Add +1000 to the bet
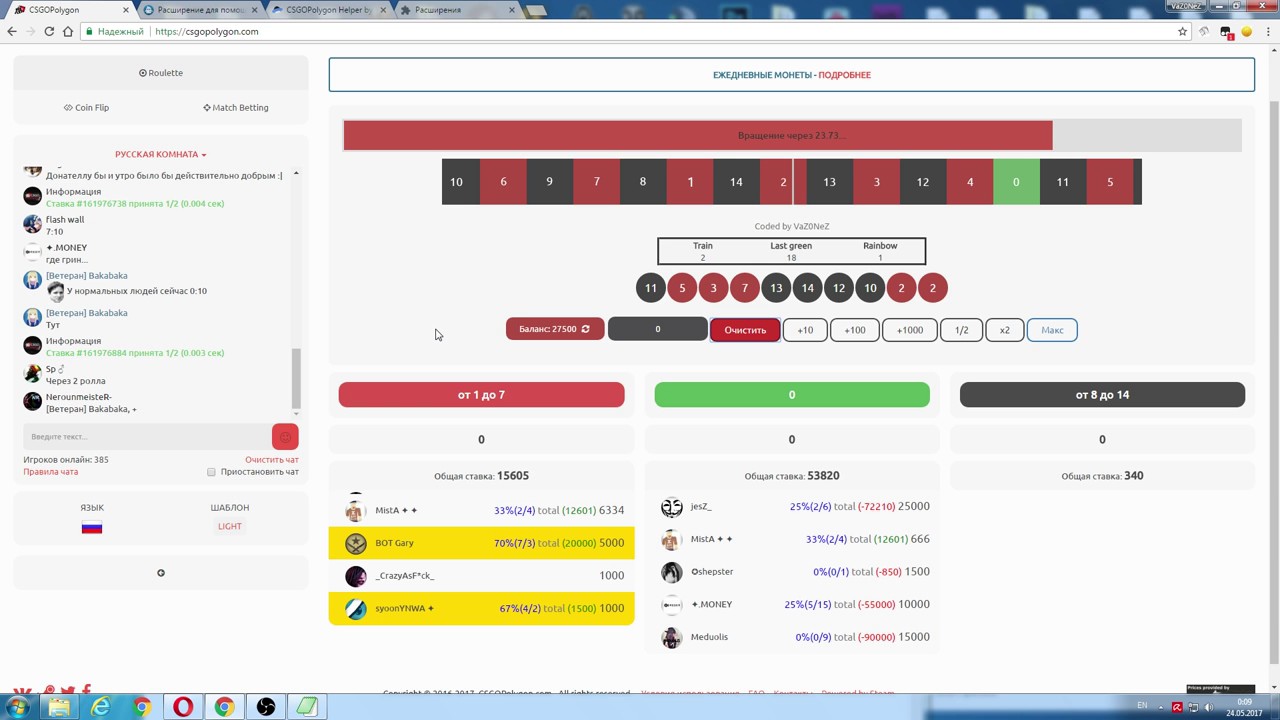 pos(910,329)
